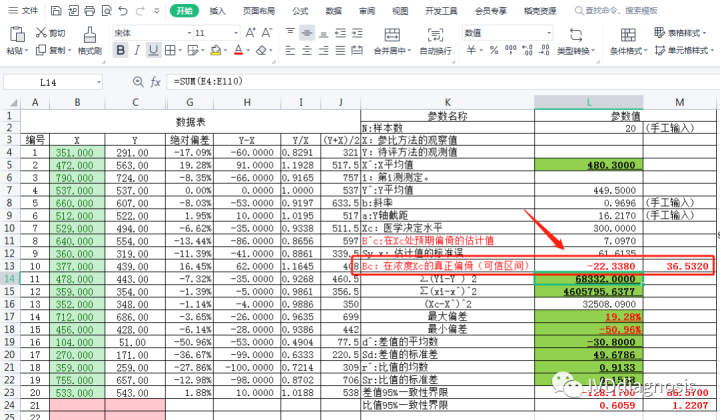Click the eraser clear-format icon
This screenshot has width=720, height=420.
tap(261, 50)
